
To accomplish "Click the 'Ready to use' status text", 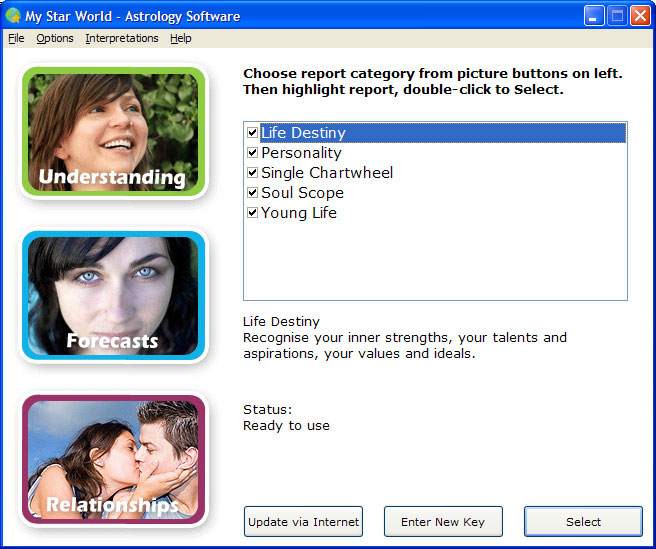I will coord(286,426).
